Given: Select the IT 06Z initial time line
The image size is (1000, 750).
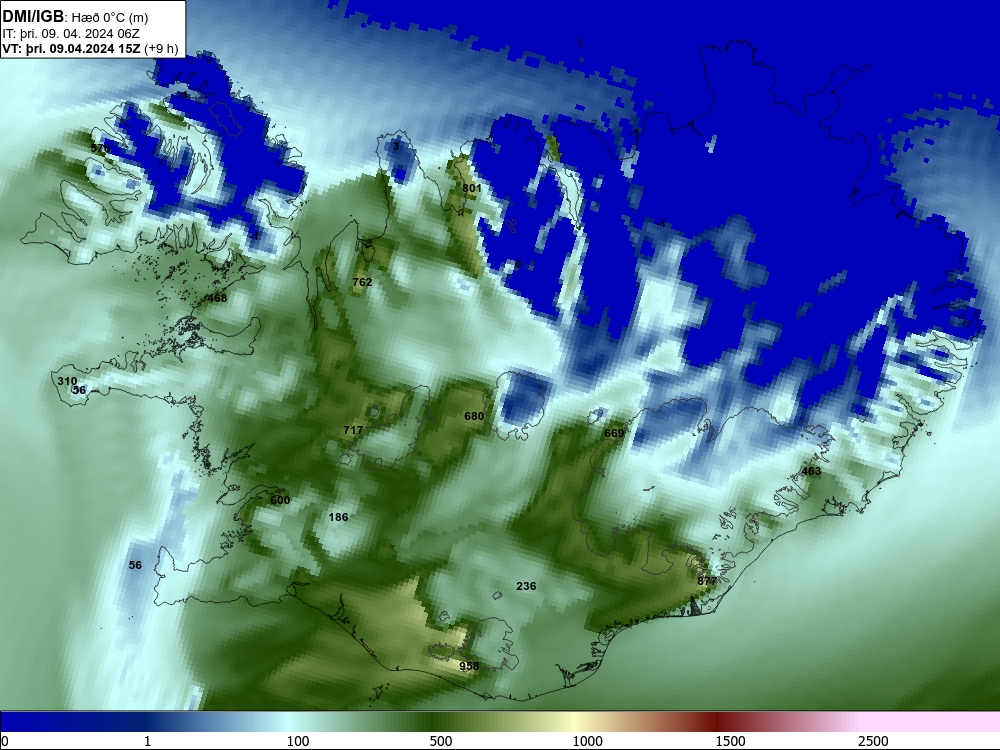Looking at the screenshot, I should pyautogui.click(x=71, y=34).
